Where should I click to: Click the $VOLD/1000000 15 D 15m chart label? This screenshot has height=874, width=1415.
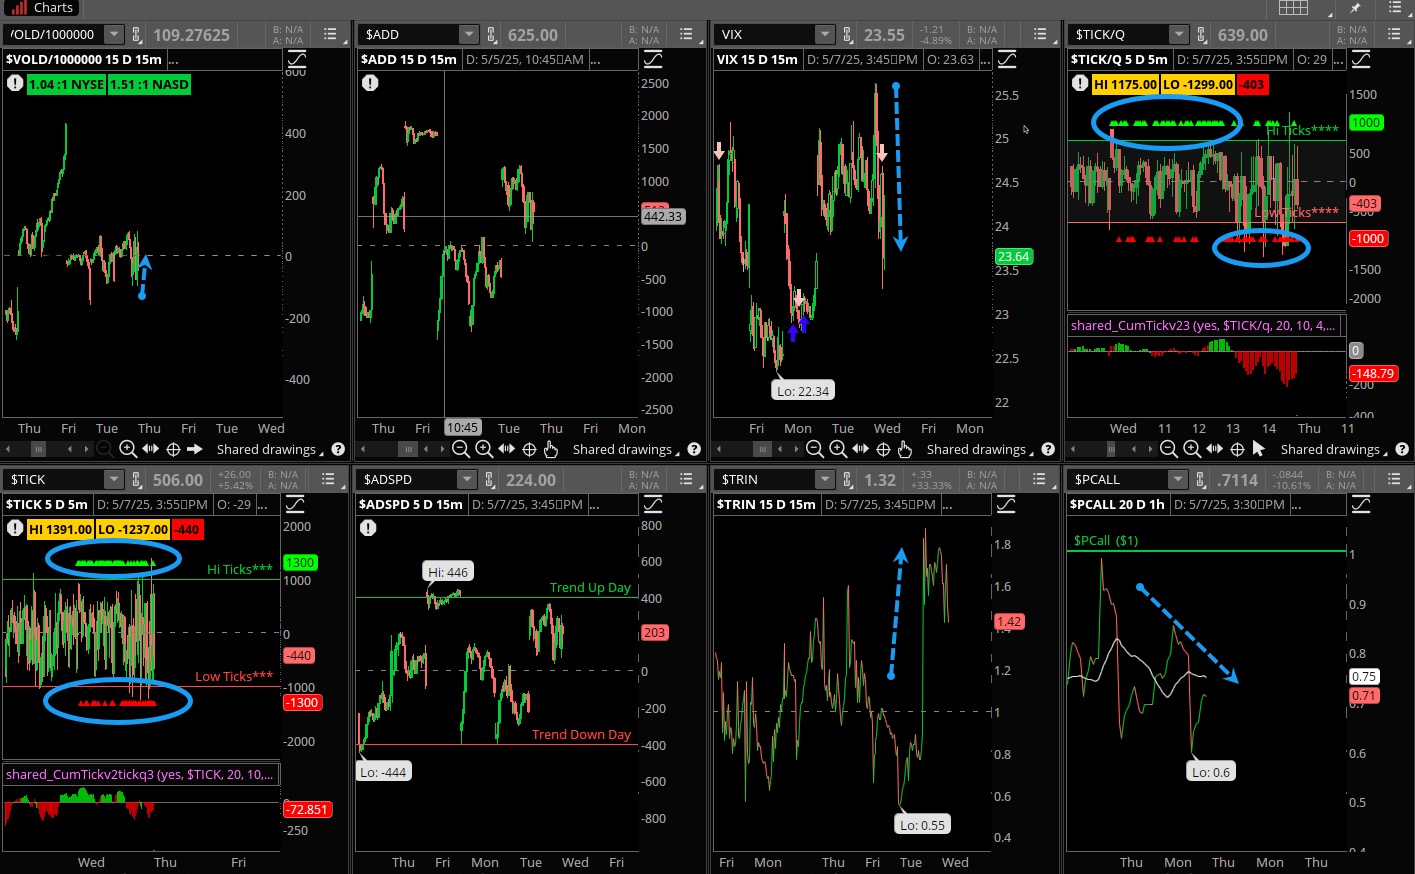[x=84, y=59]
